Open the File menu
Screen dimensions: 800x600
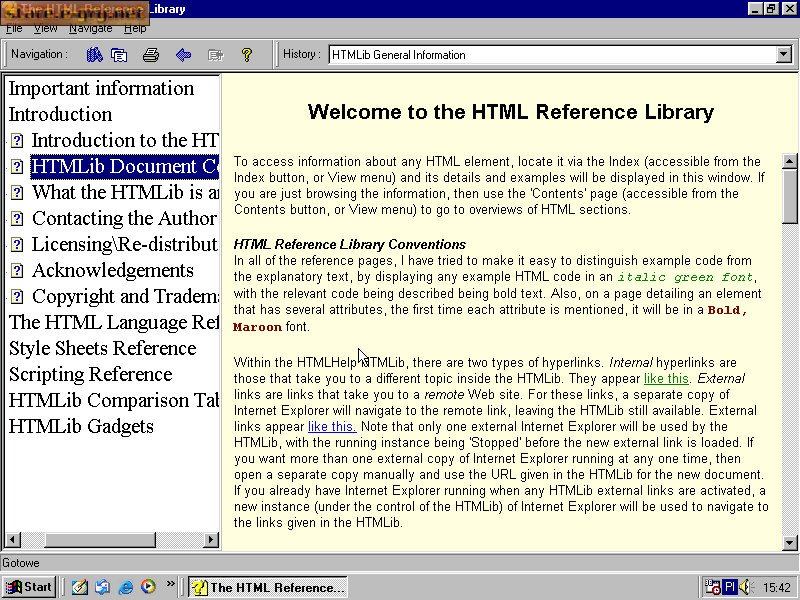14,29
